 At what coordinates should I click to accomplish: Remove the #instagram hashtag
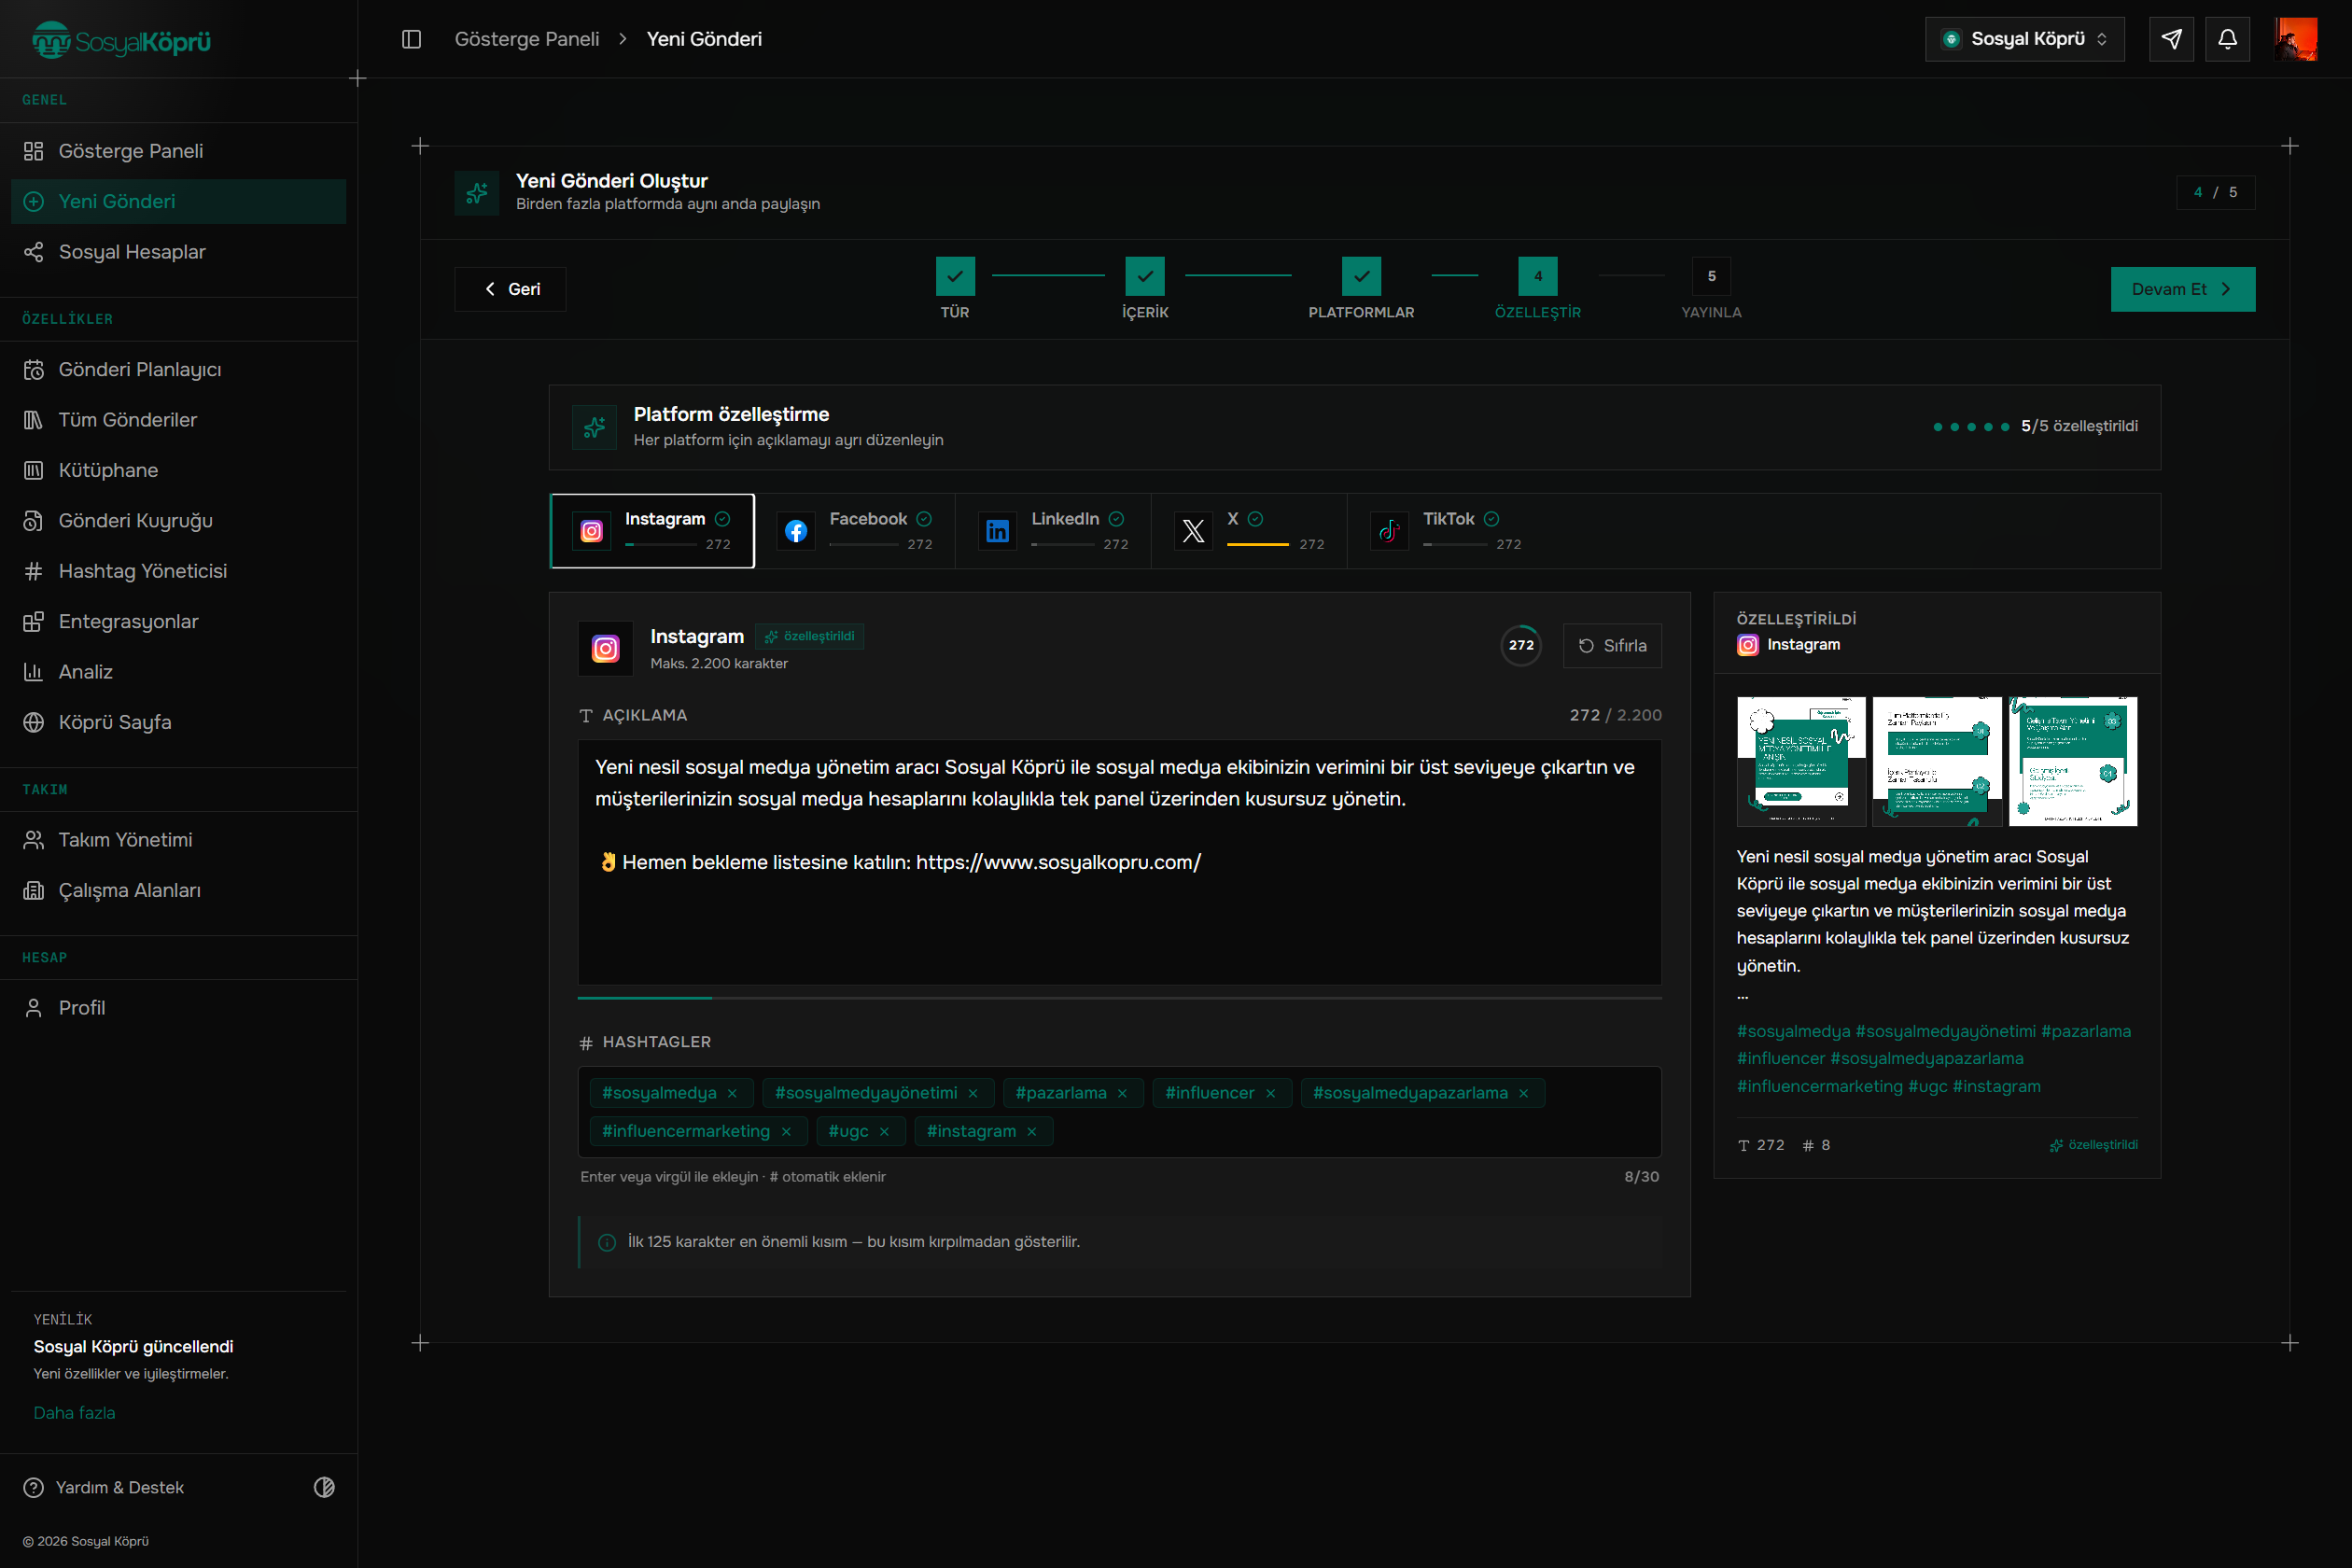click(x=1031, y=1131)
